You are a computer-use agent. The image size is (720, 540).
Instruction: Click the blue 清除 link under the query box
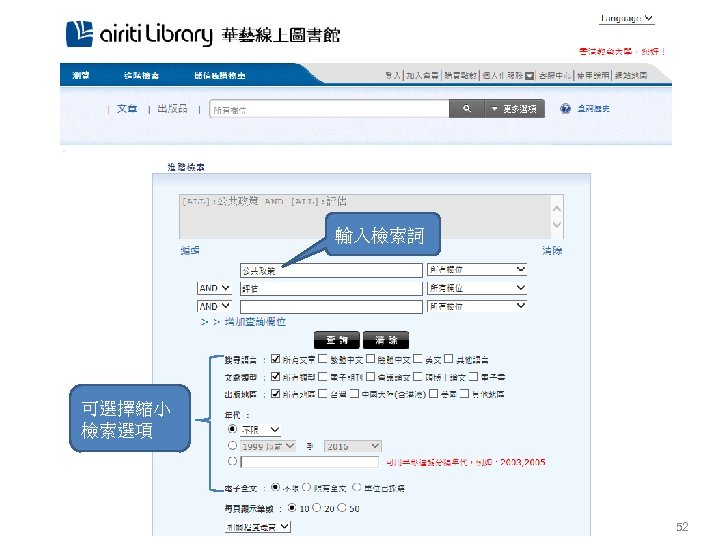click(x=552, y=251)
